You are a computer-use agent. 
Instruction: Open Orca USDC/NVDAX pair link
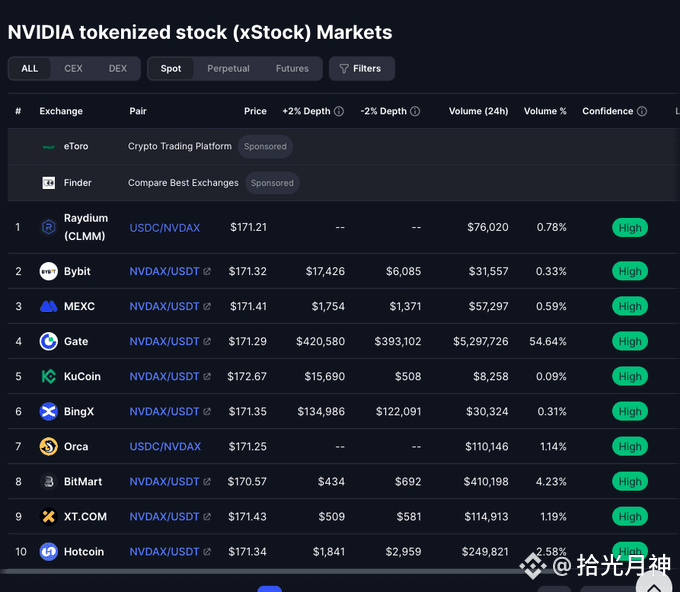[165, 446]
